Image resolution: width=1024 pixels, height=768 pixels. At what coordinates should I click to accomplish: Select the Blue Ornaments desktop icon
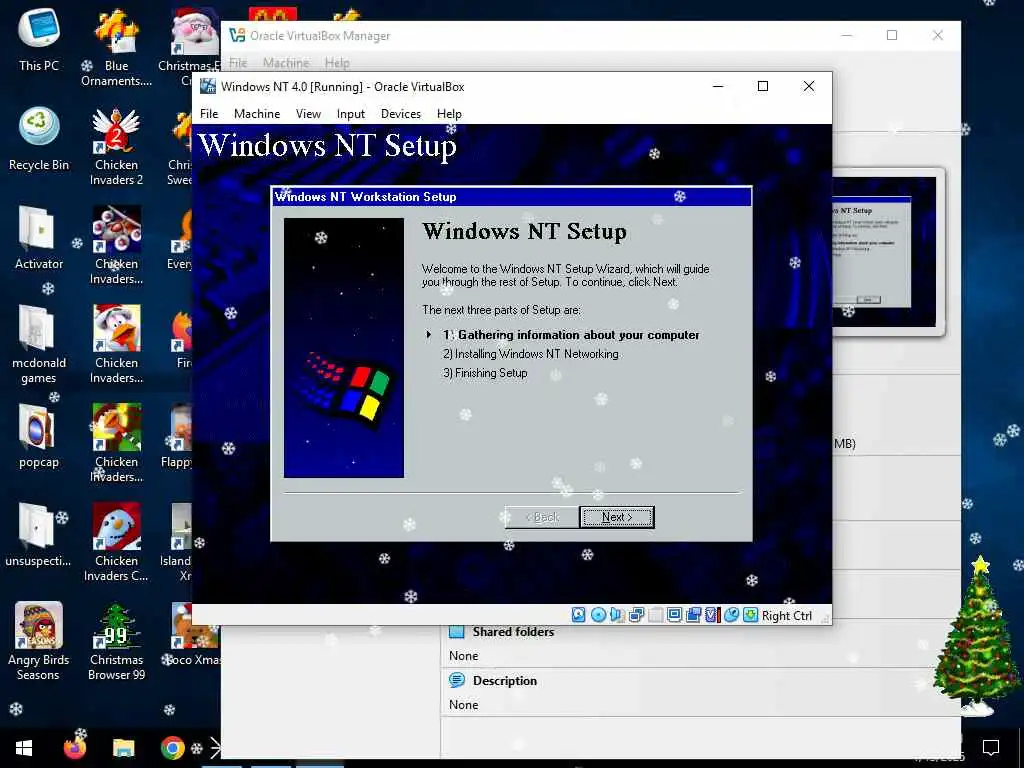pos(116,47)
